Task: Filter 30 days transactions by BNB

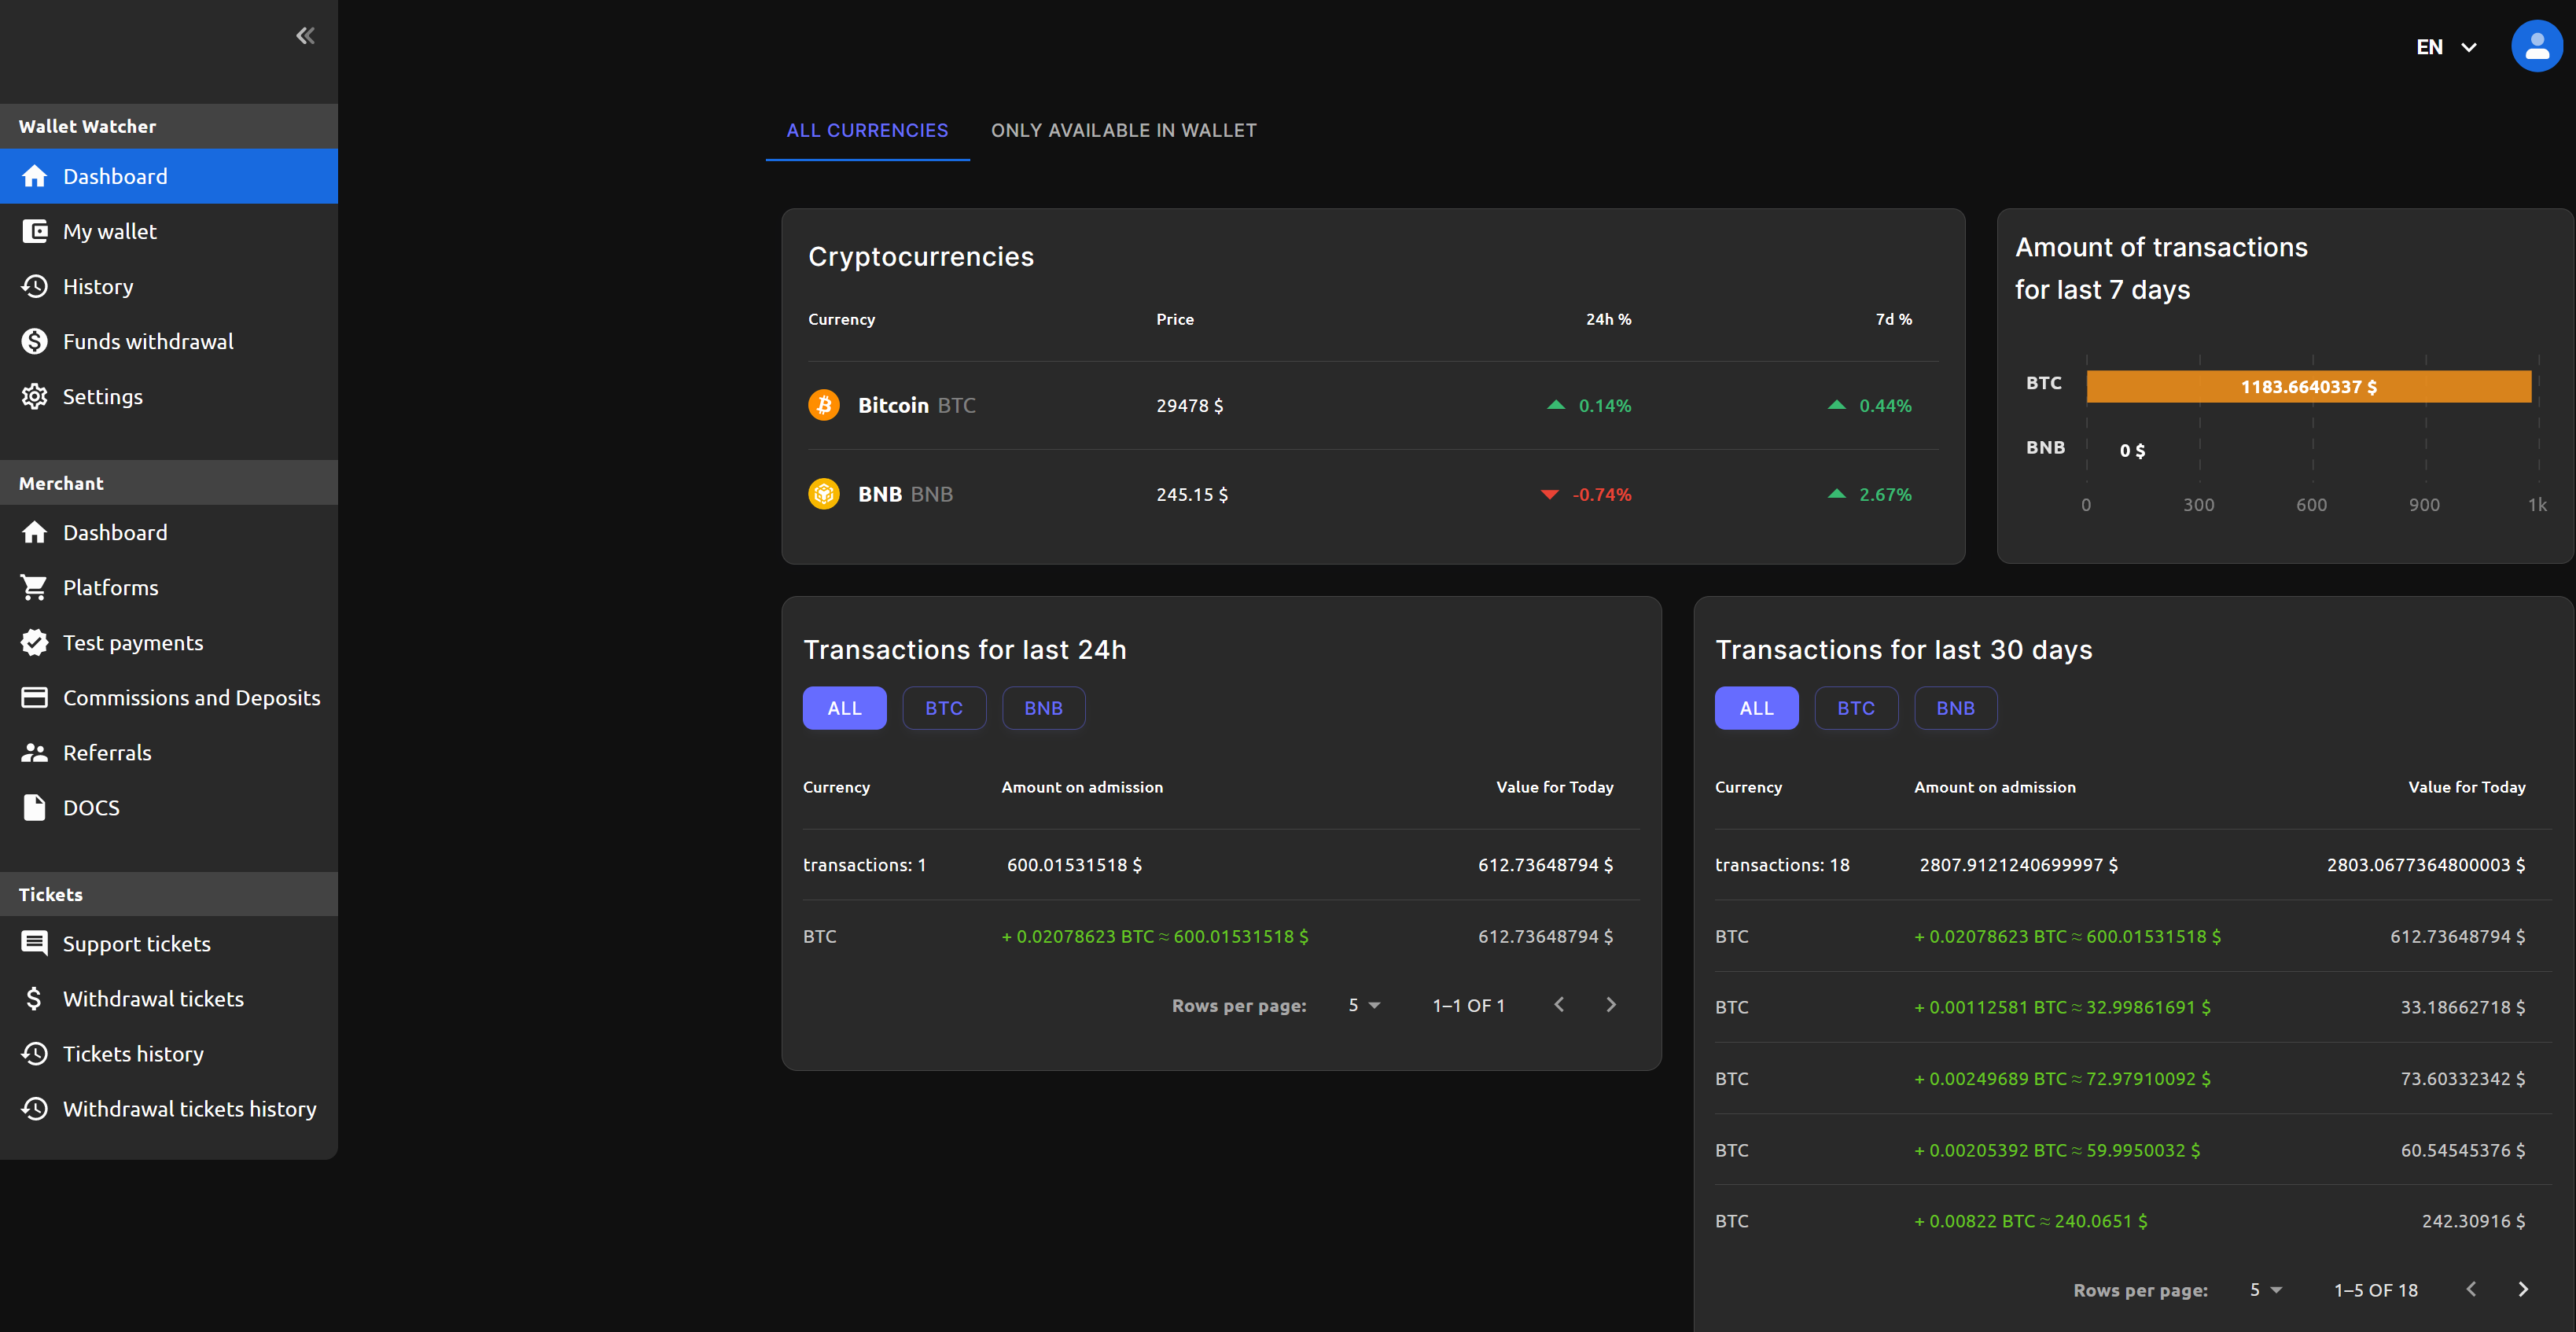Action: [1955, 708]
